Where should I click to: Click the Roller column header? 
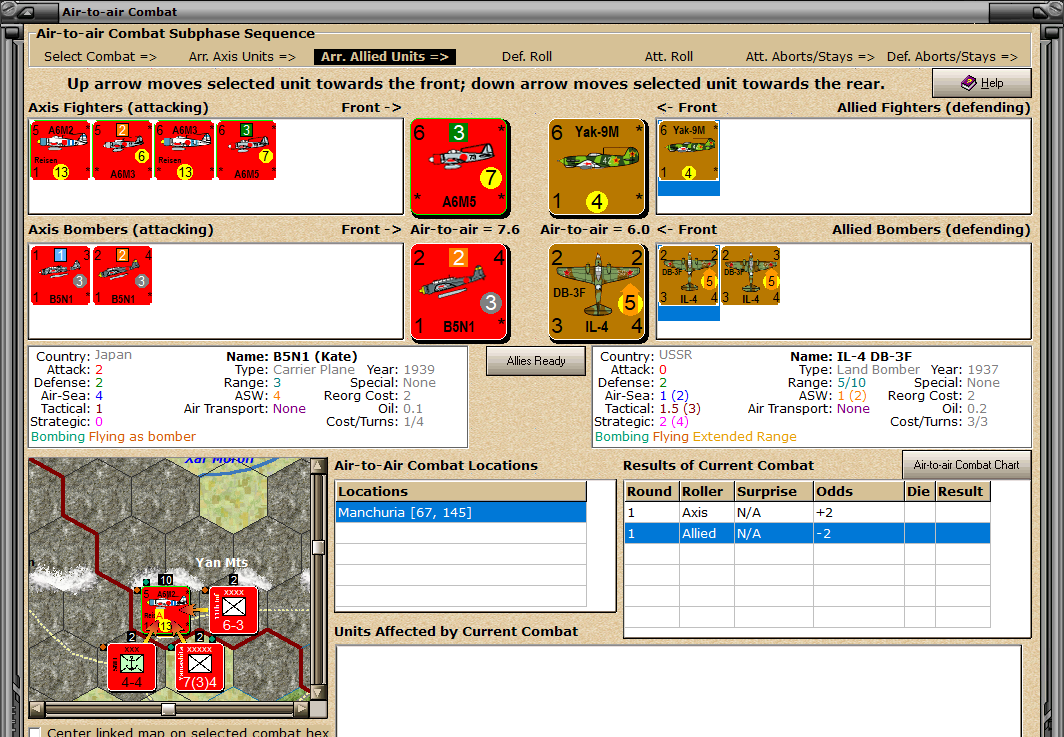pyautogui.click(x=706, y=491)
